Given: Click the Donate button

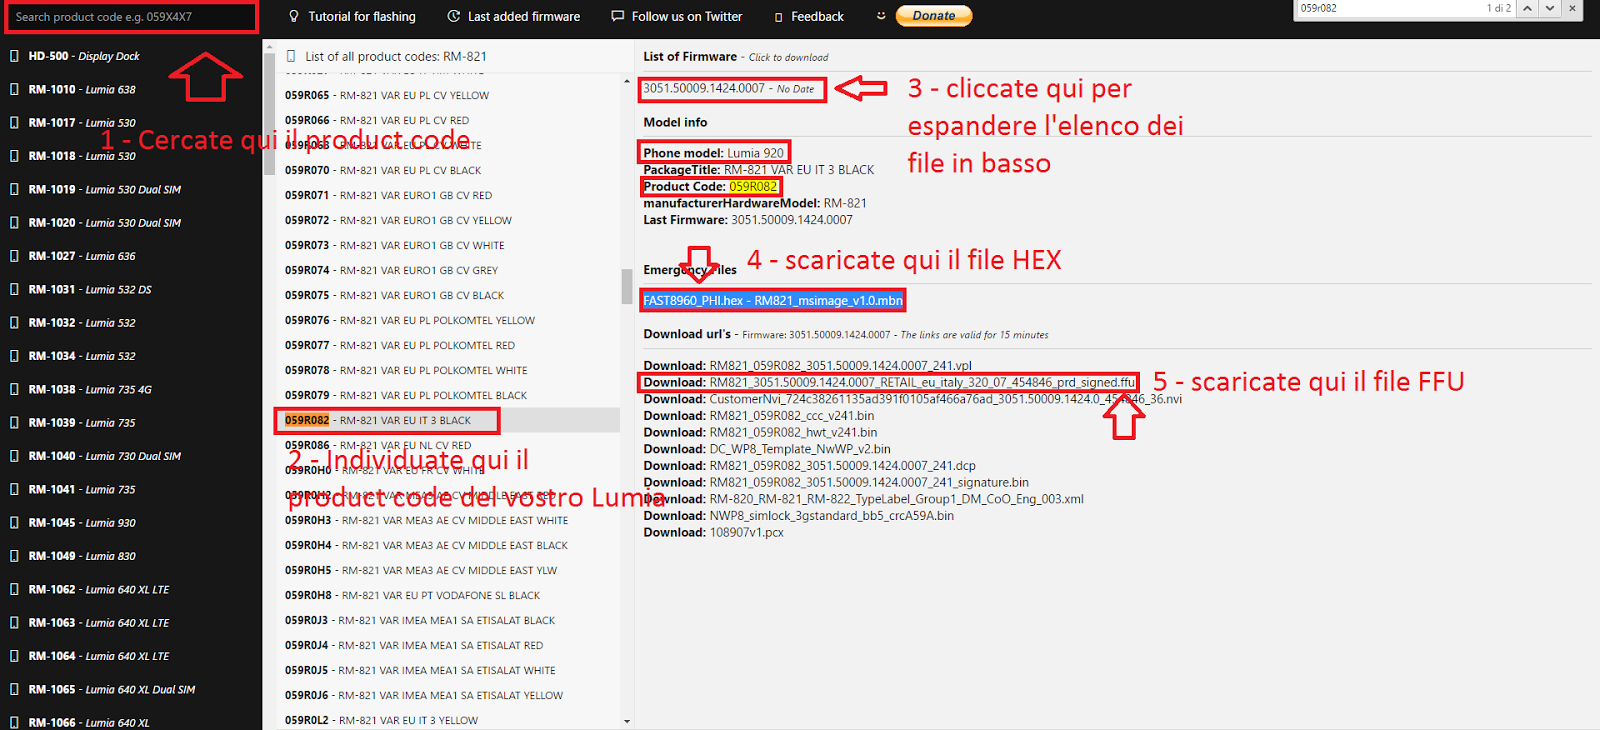Looking at the screenshot, I should point(934,15).
